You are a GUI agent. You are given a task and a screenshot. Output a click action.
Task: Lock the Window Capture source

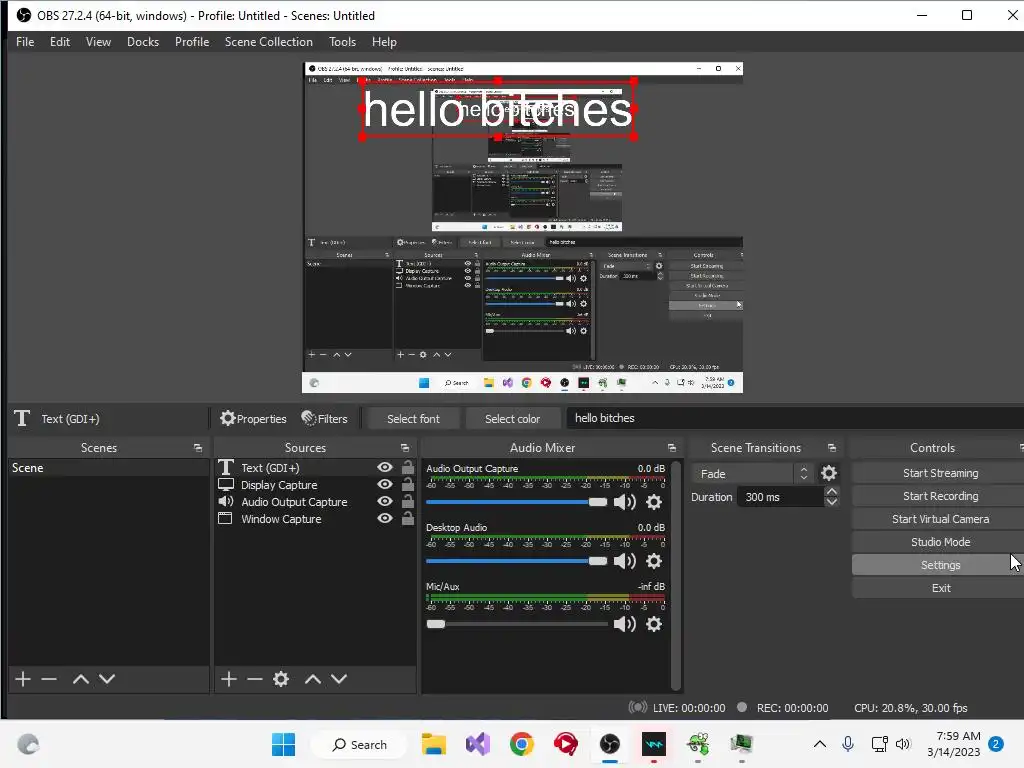tap(408, 518)
